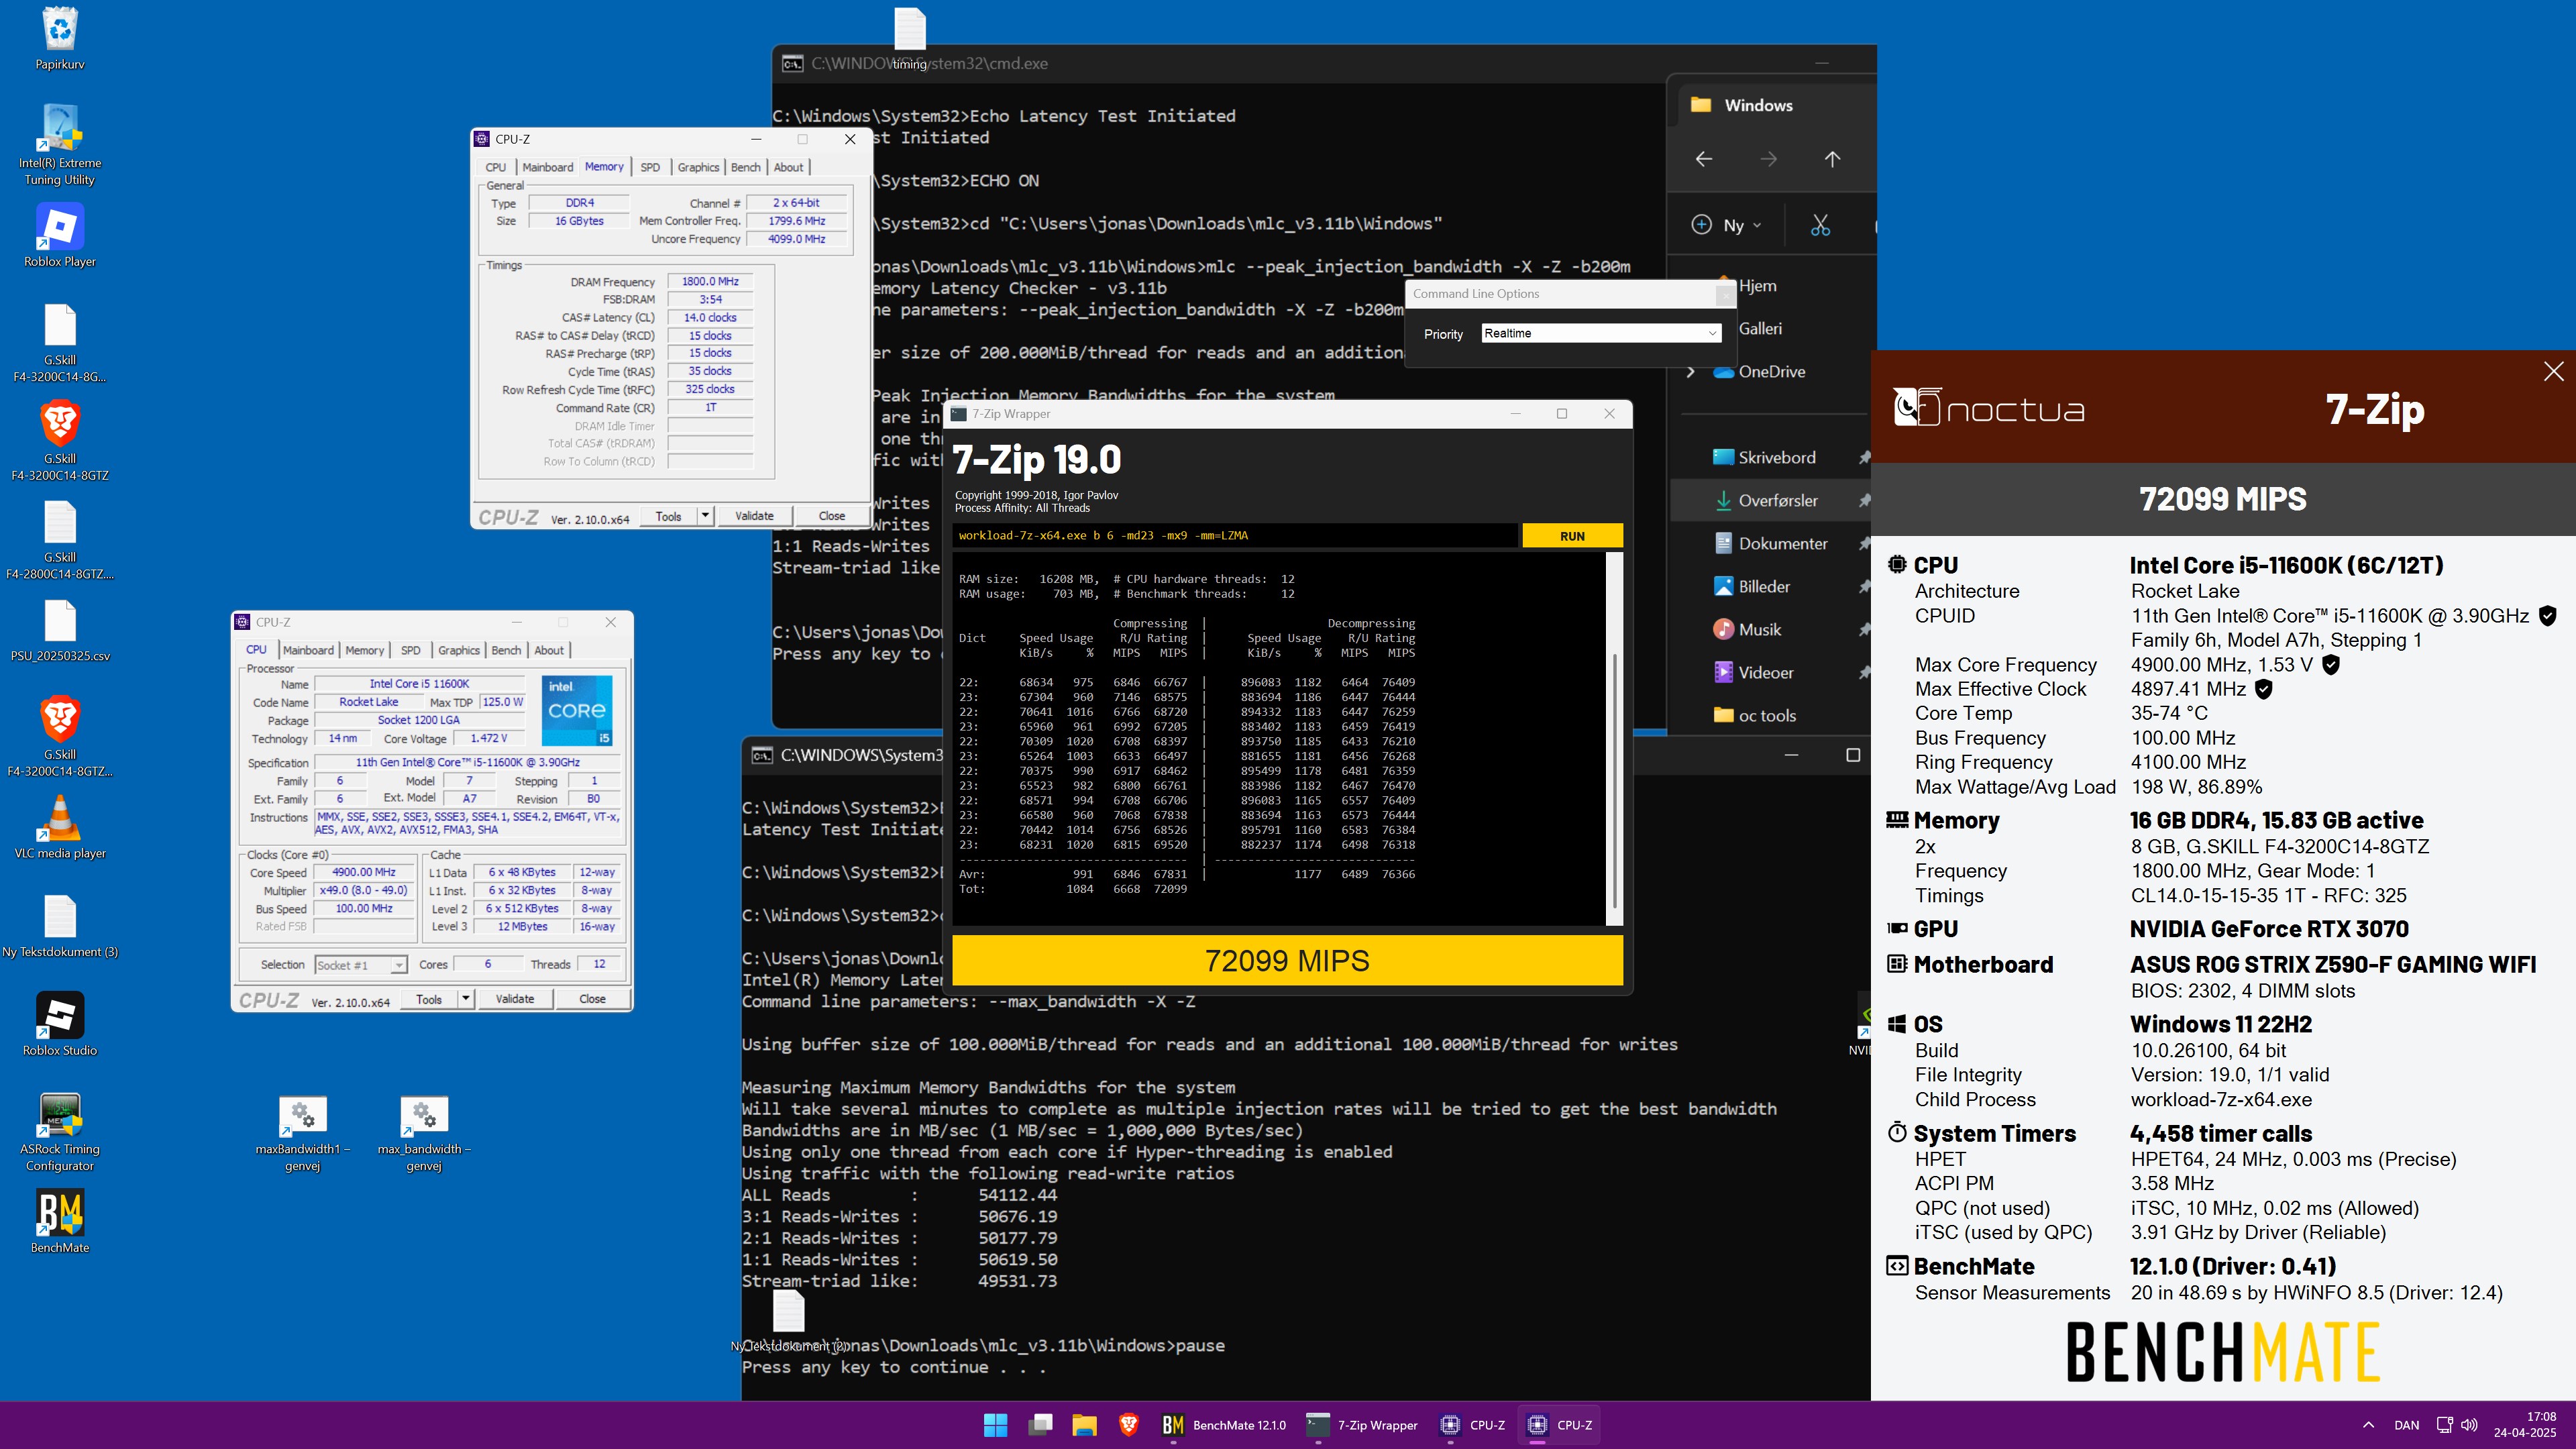
Task: Open Hjem in Explorer navigation pane
Action: (1757, 286)
